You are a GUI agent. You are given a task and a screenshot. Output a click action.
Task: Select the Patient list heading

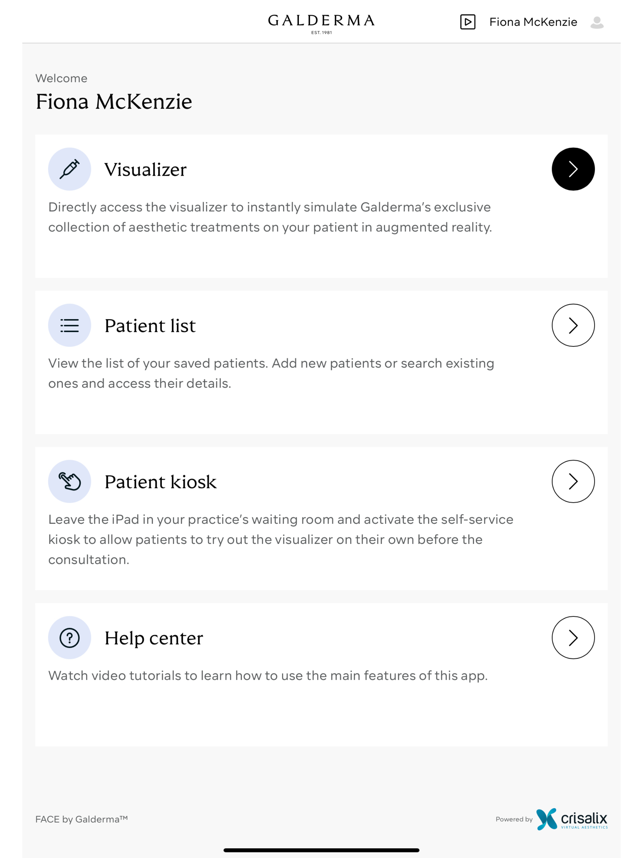click(x=150, y=326)
